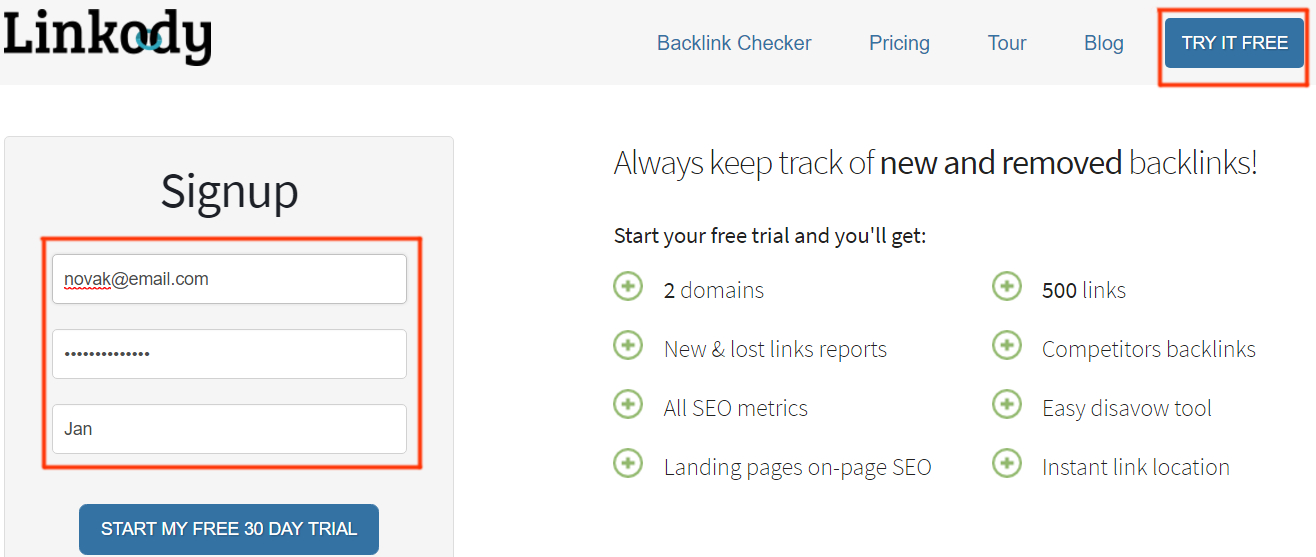The image size is (1316, 557).
Task: Start my free 30 day trial
Action: click(x=229, y=529)
